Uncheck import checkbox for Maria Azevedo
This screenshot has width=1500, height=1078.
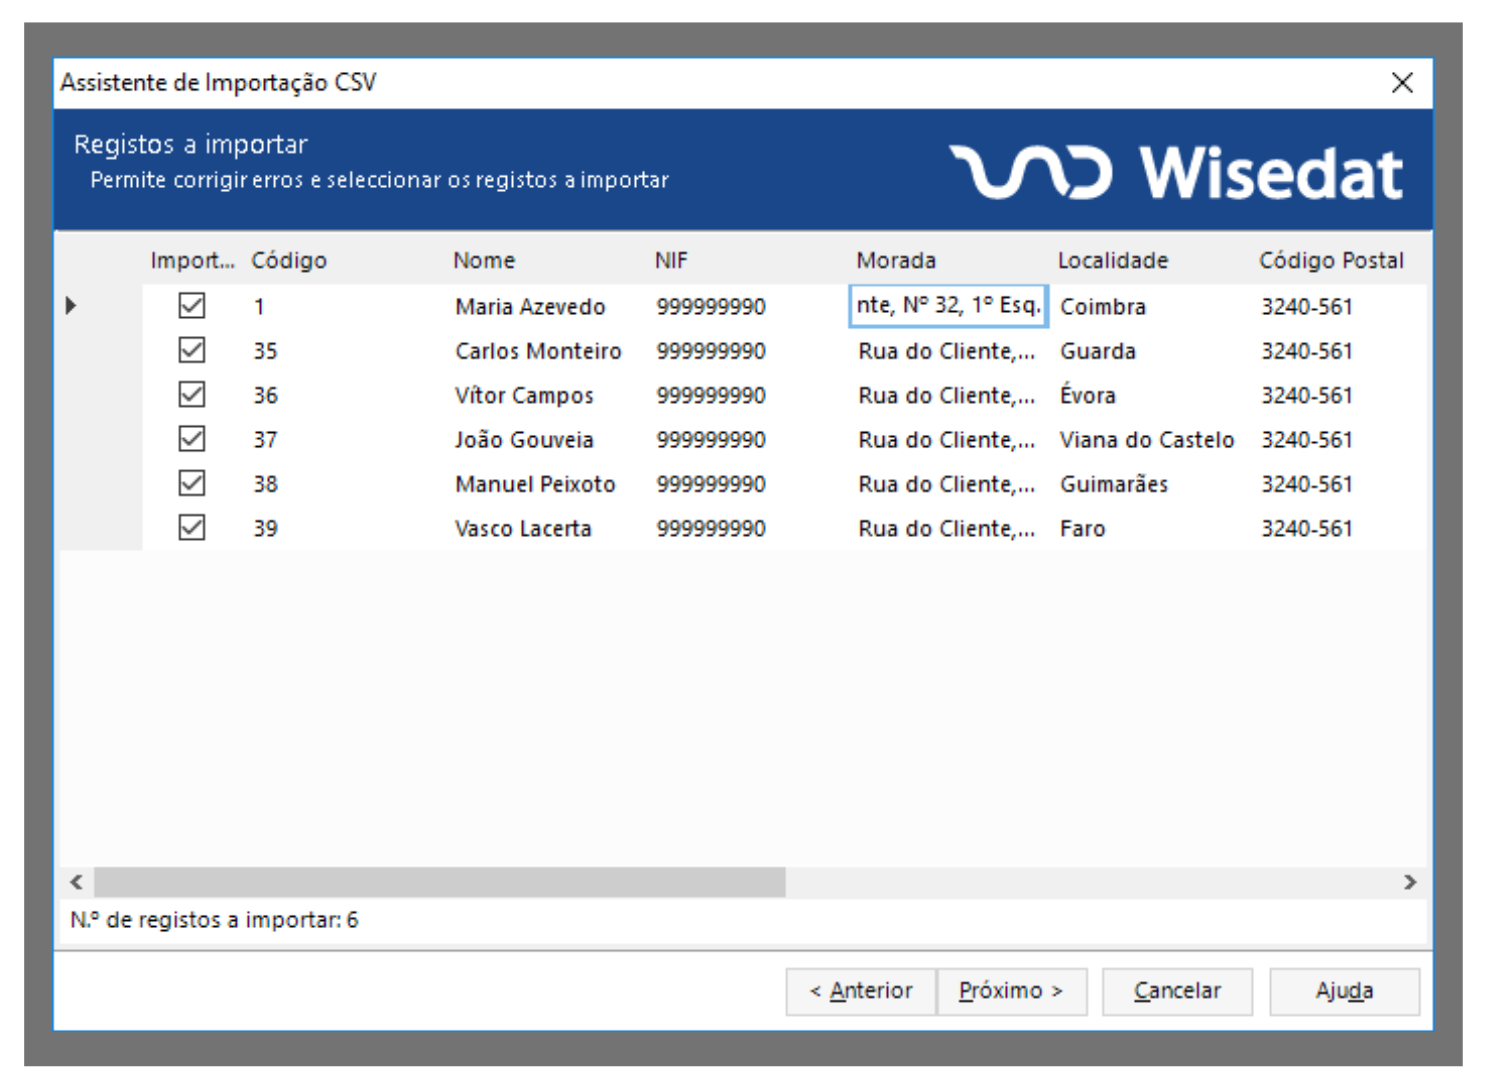(191, 306)
